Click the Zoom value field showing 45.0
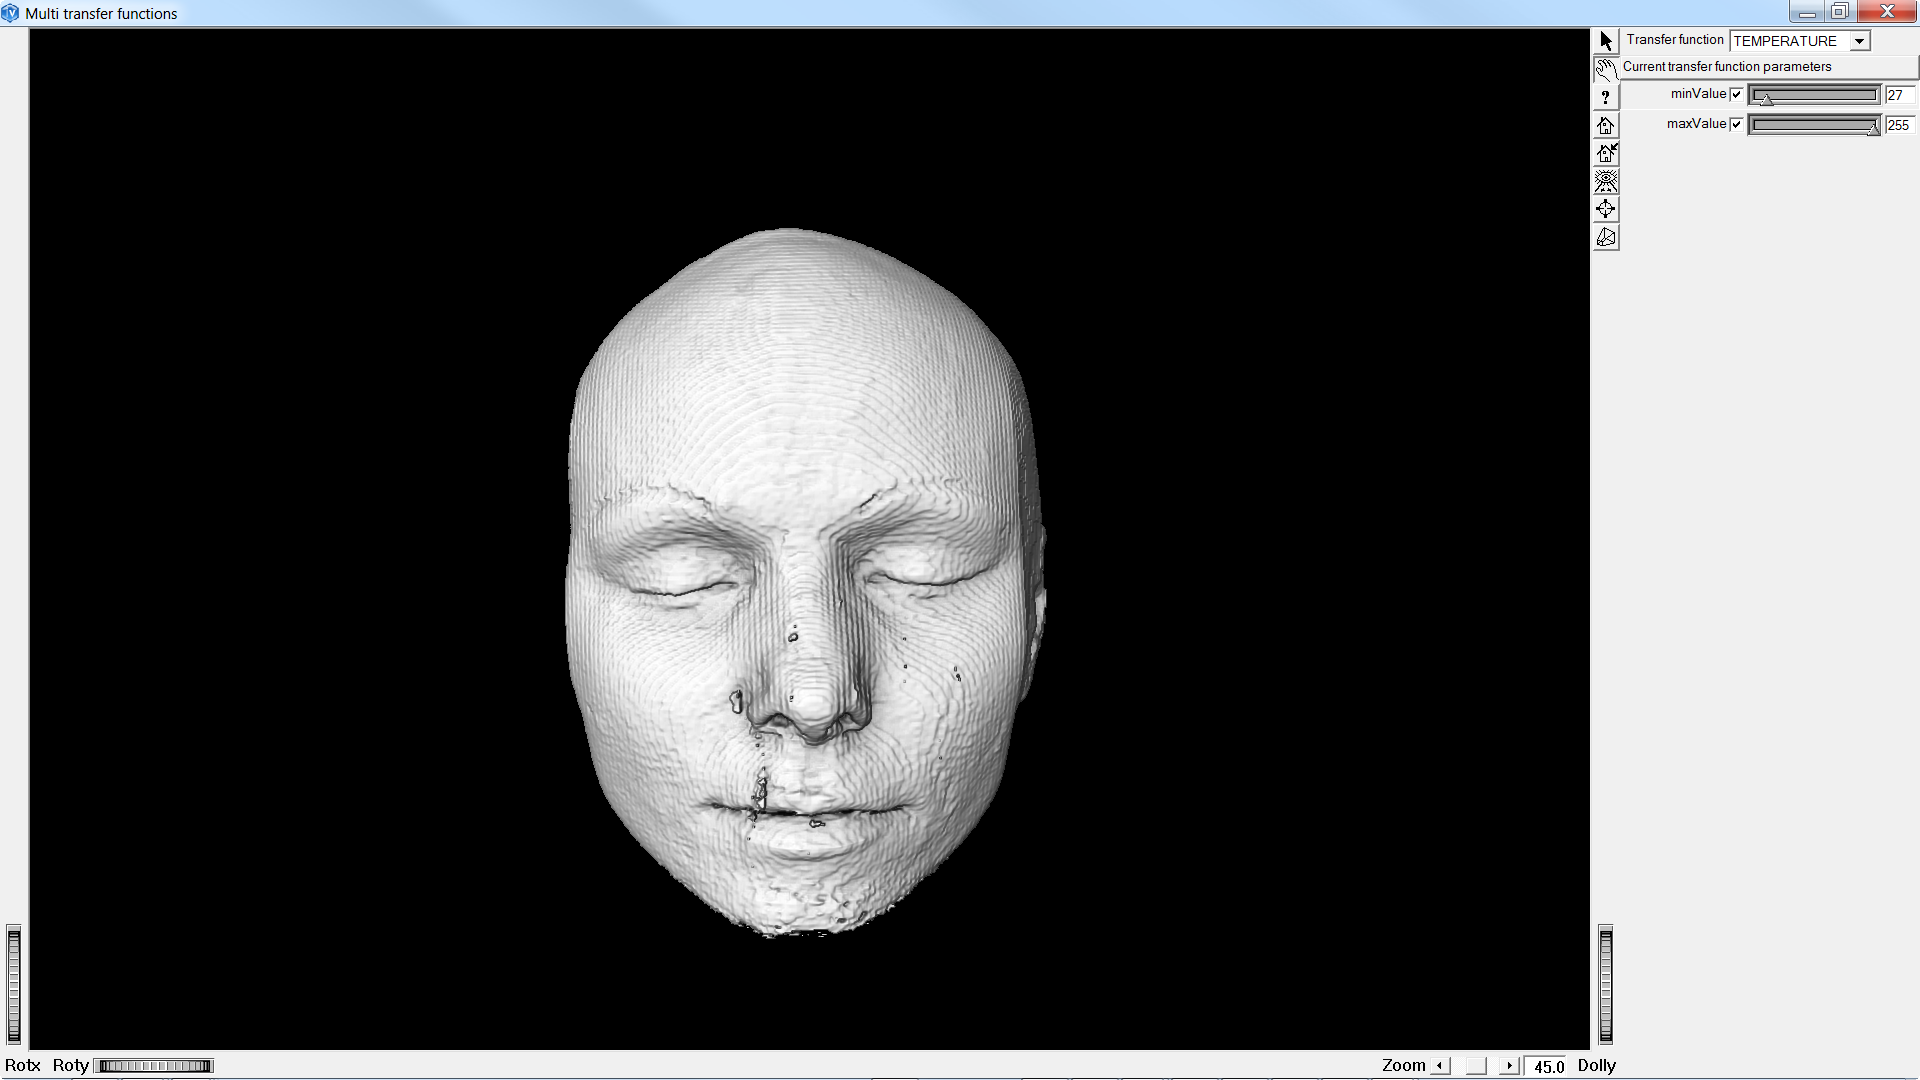 [x=1548, y=1066]
